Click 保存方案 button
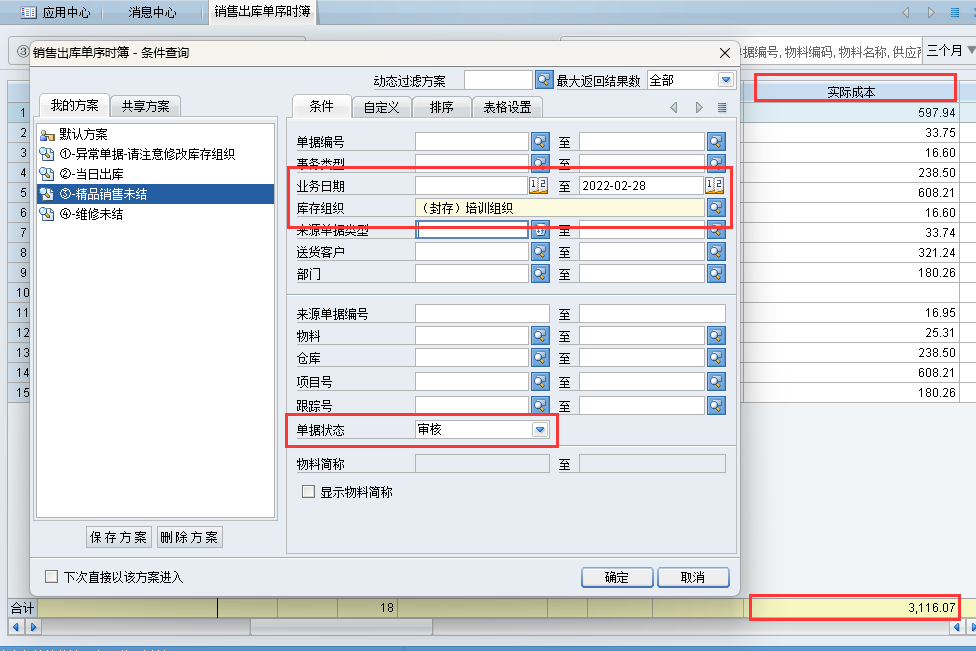Image resolution: width=976 pixels, height=651 pixels. click(x=119, y=537)
